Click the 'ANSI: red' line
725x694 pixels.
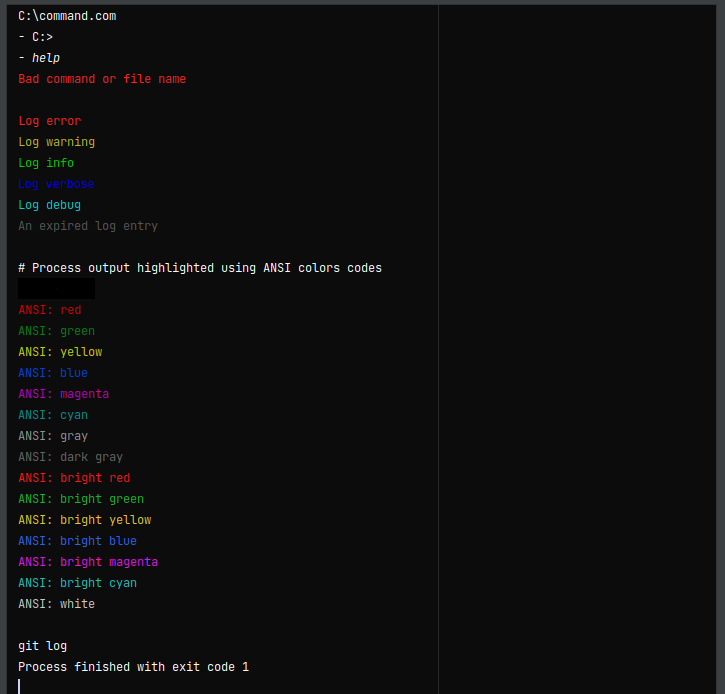49,310
